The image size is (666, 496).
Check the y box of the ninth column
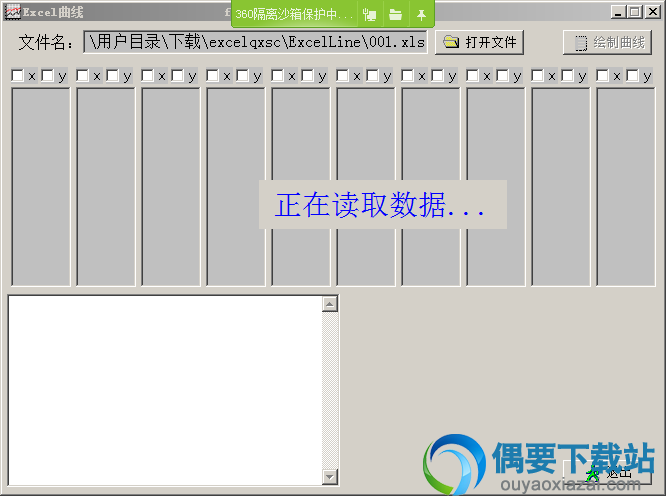click(x=567, y=76)
